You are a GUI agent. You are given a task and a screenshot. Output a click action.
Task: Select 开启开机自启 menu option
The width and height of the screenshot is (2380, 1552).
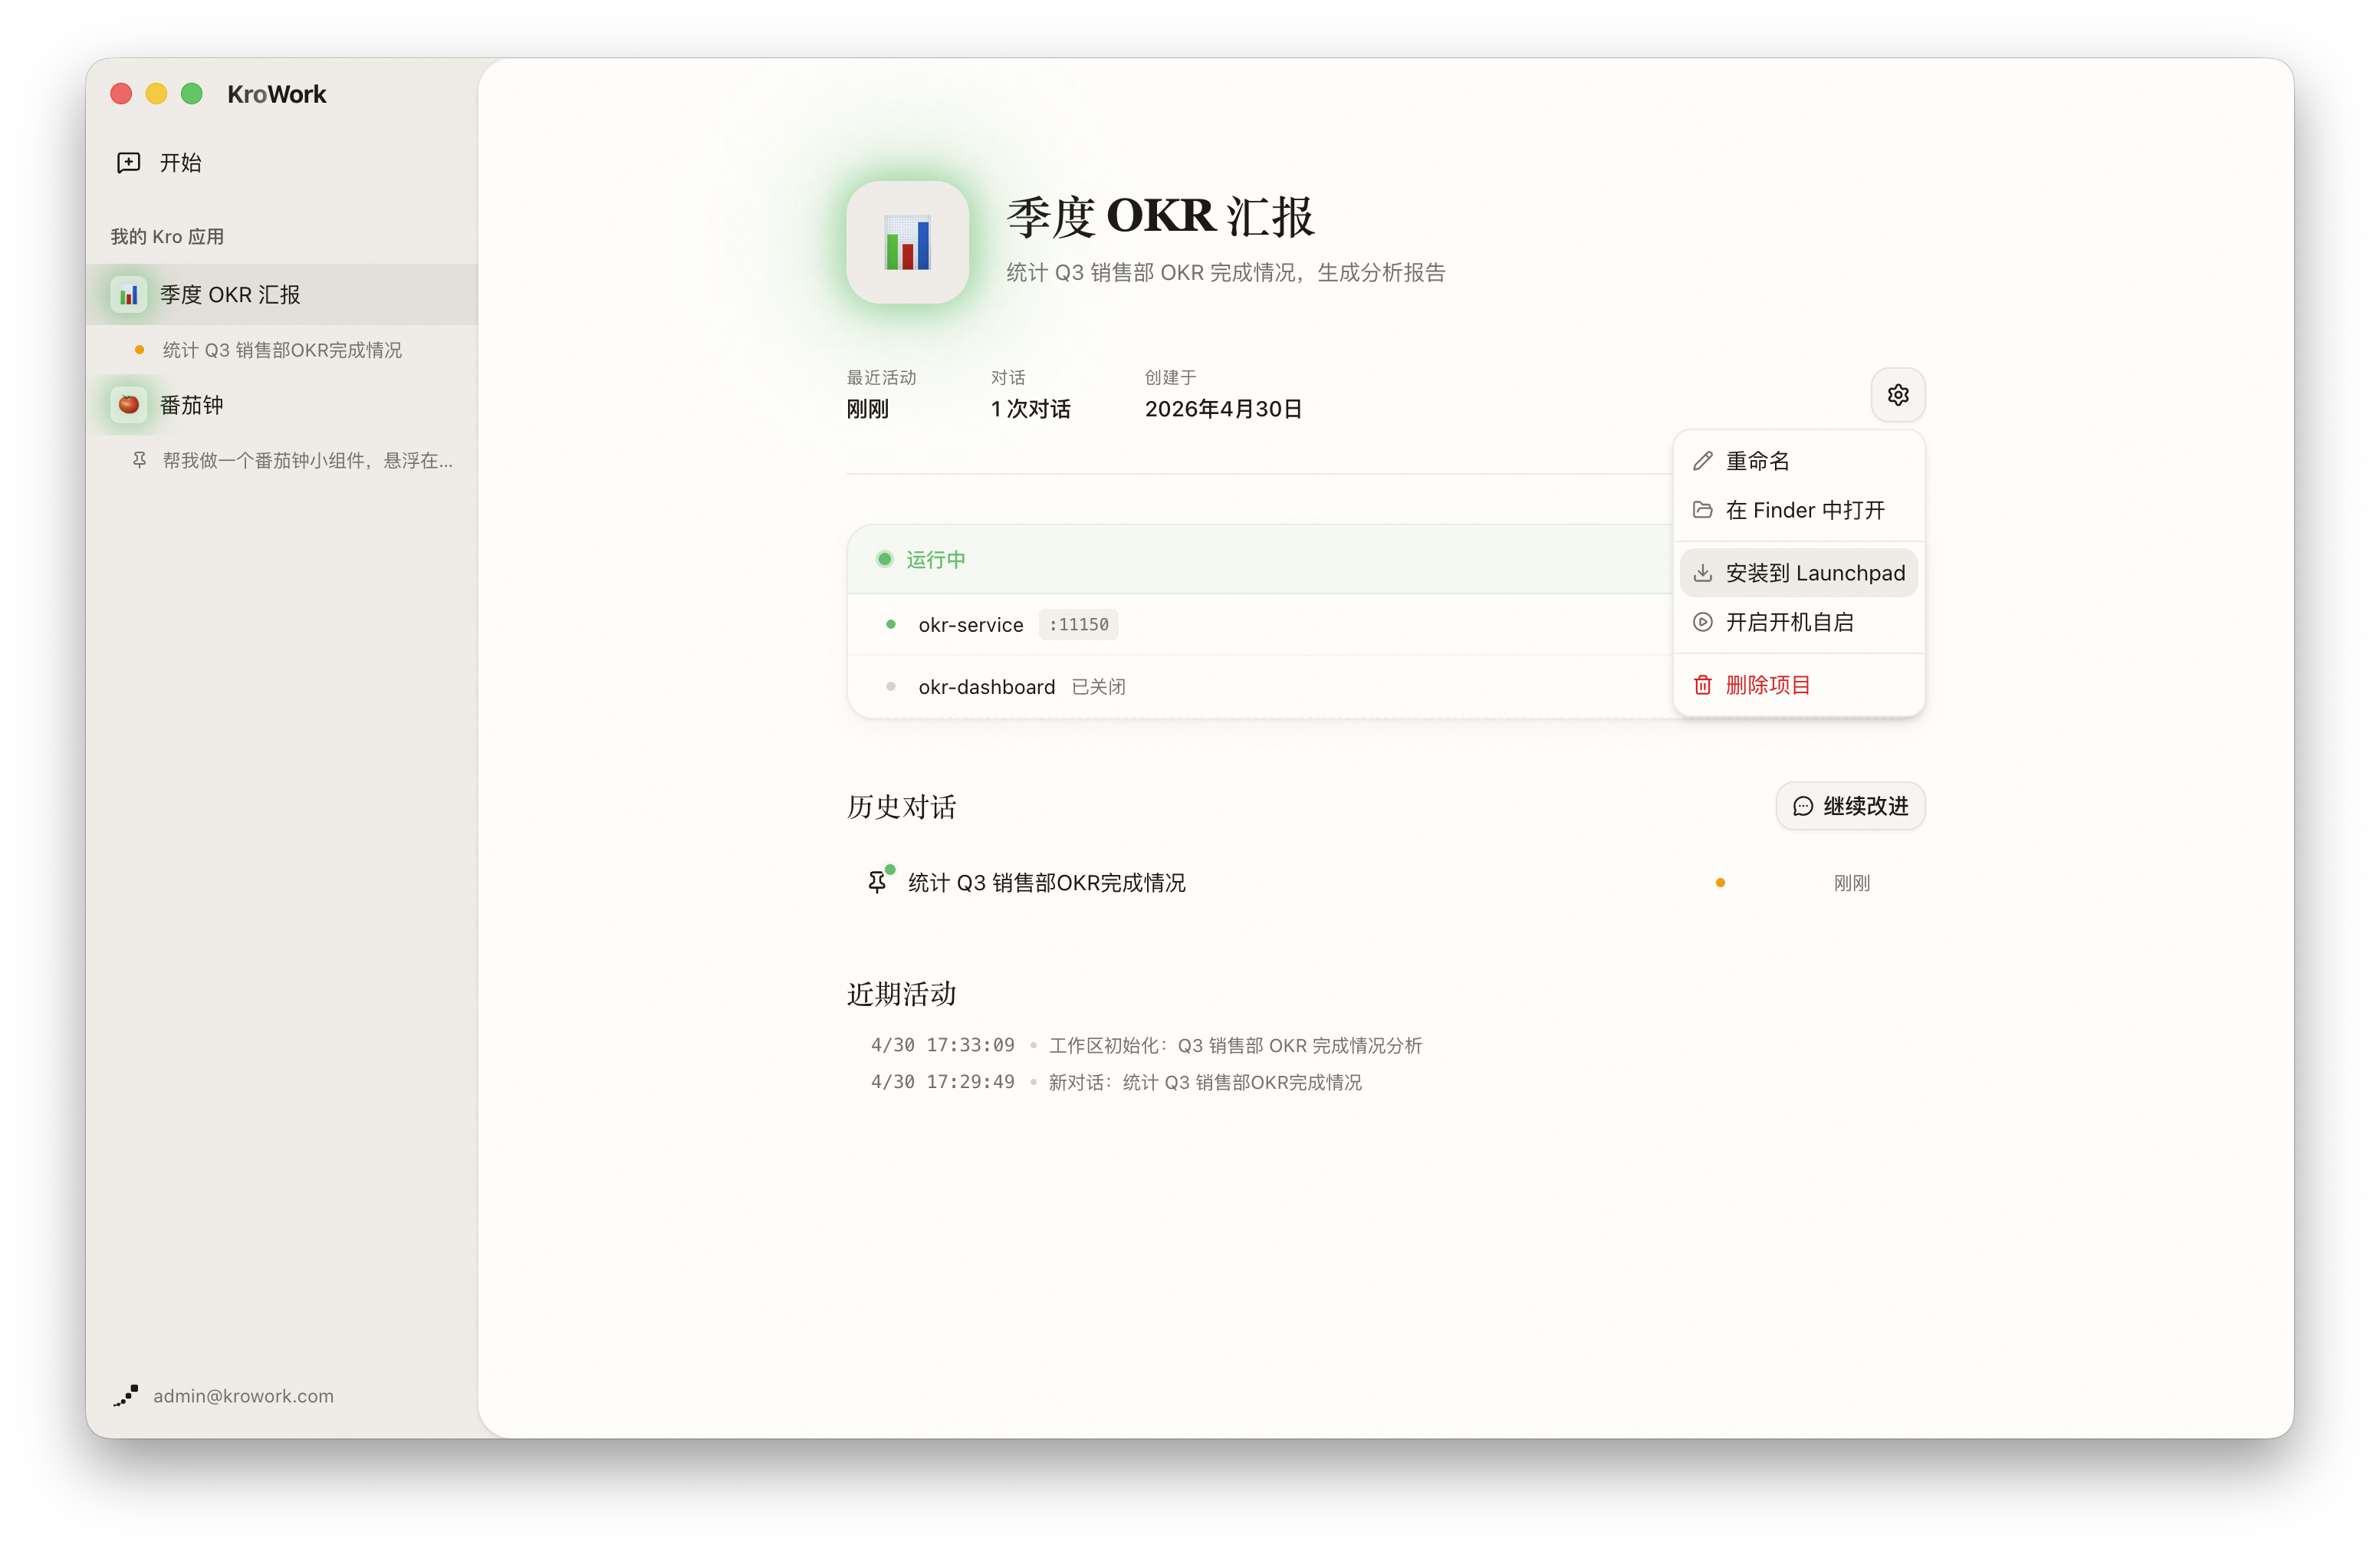point(1798,622)
